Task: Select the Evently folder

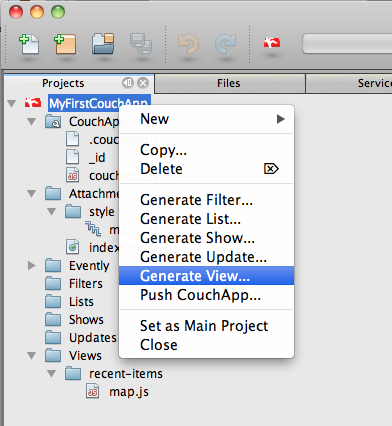Action: (89, 266)
